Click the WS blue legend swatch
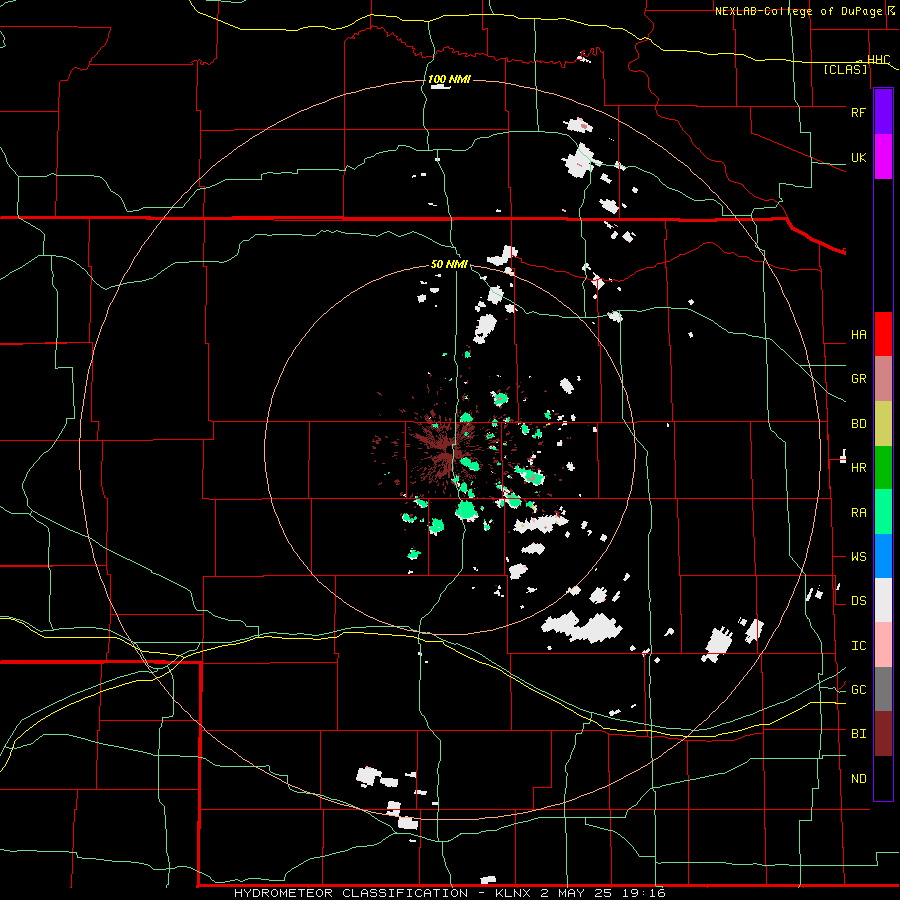 pos(883,556)
